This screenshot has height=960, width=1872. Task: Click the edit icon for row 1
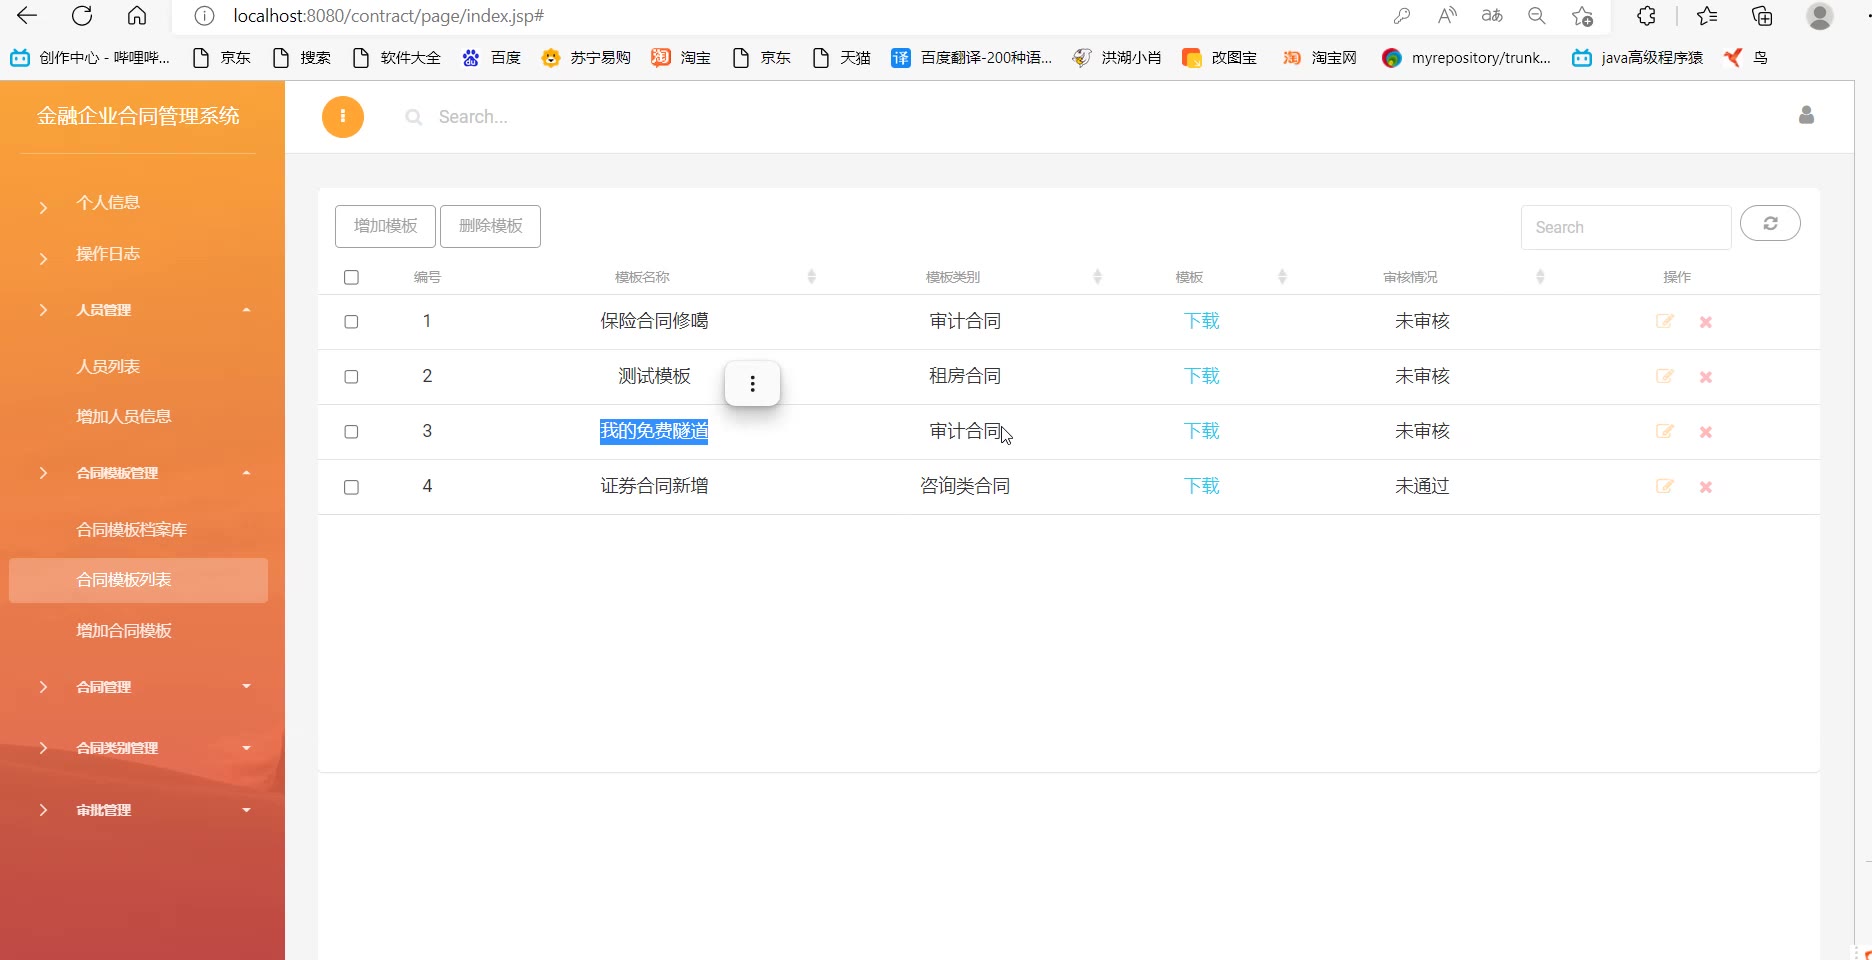click(x=1664, y=321)
